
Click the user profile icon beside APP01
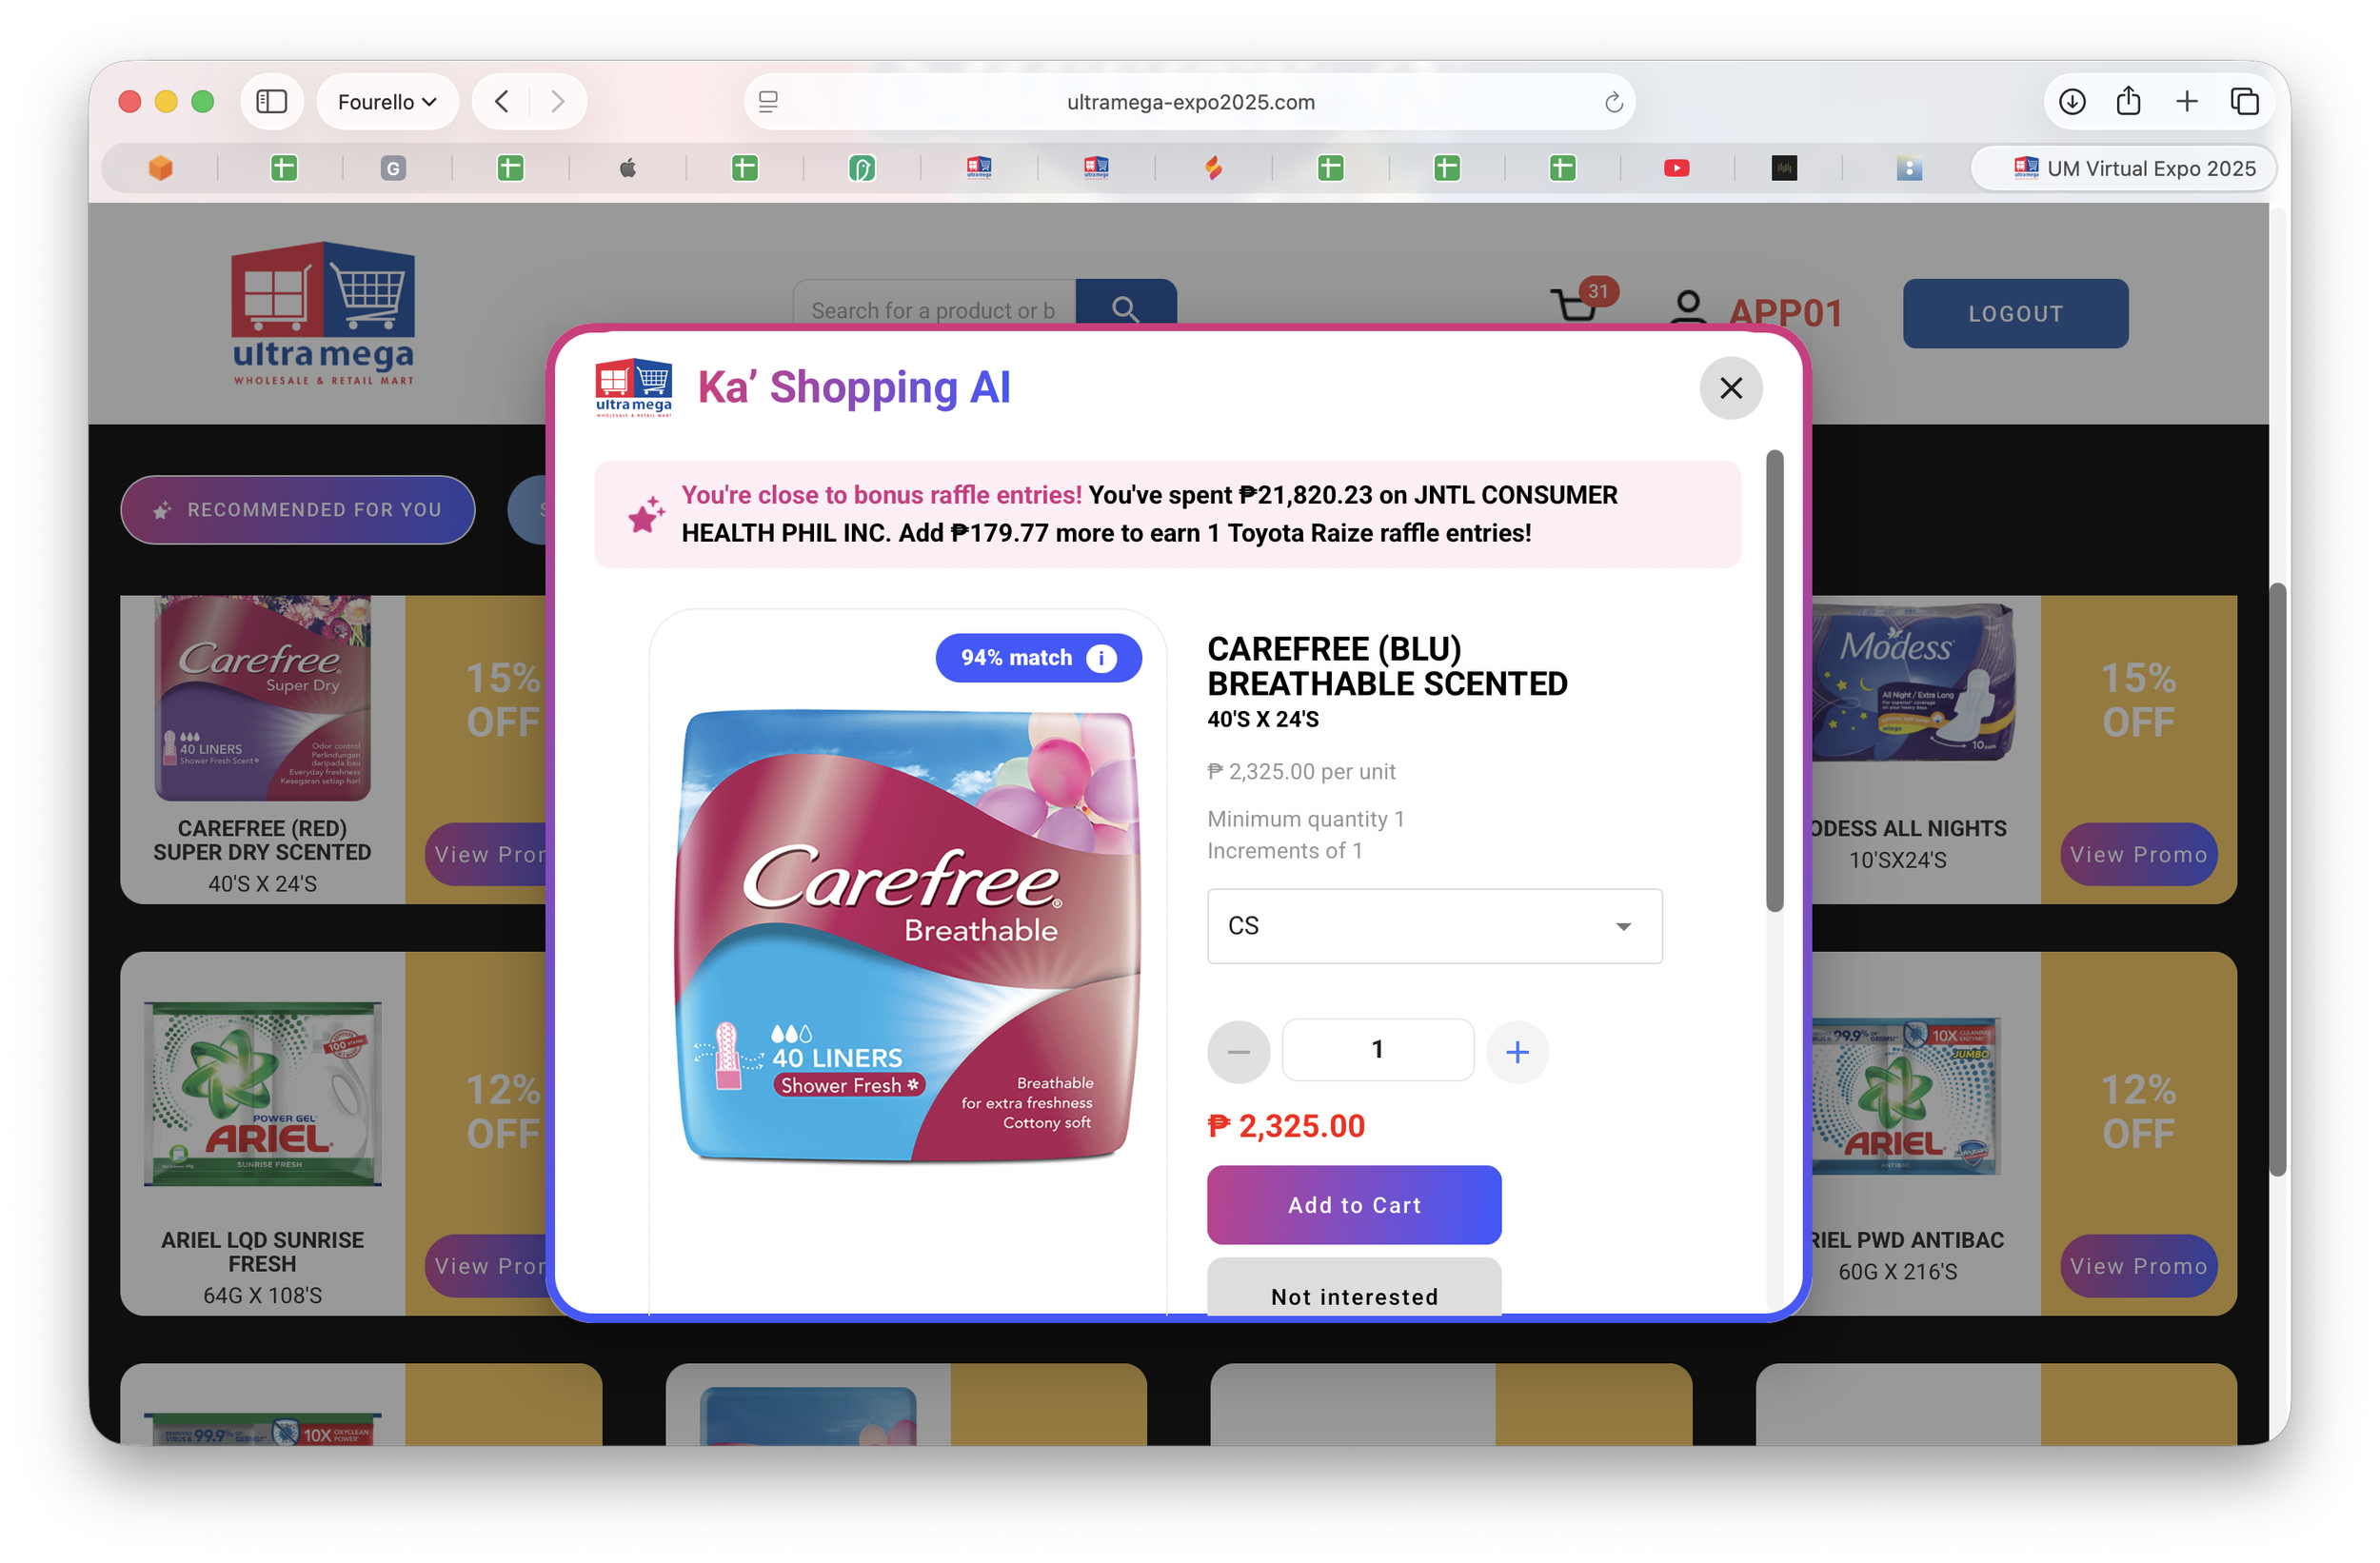pyautogui.click(x=1688, y=308)
